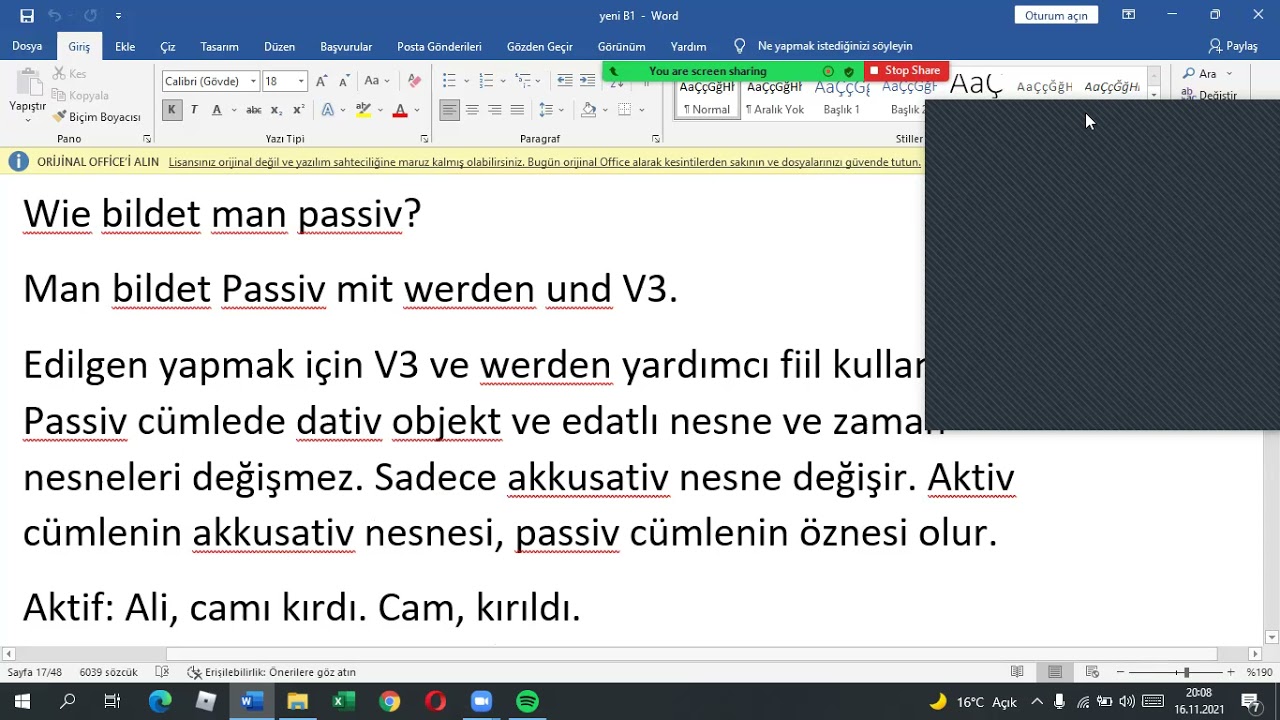This screenshot has width=1280, height=720.
Task: Click the Stop Share button
Action: (905, 71)
